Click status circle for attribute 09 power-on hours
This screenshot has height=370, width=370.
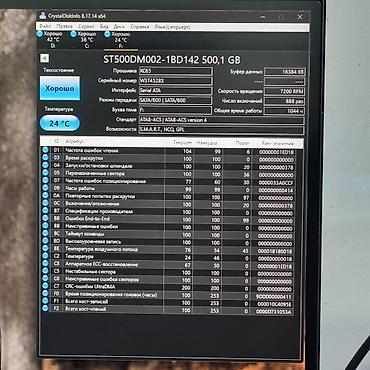[x=45, y=188]
